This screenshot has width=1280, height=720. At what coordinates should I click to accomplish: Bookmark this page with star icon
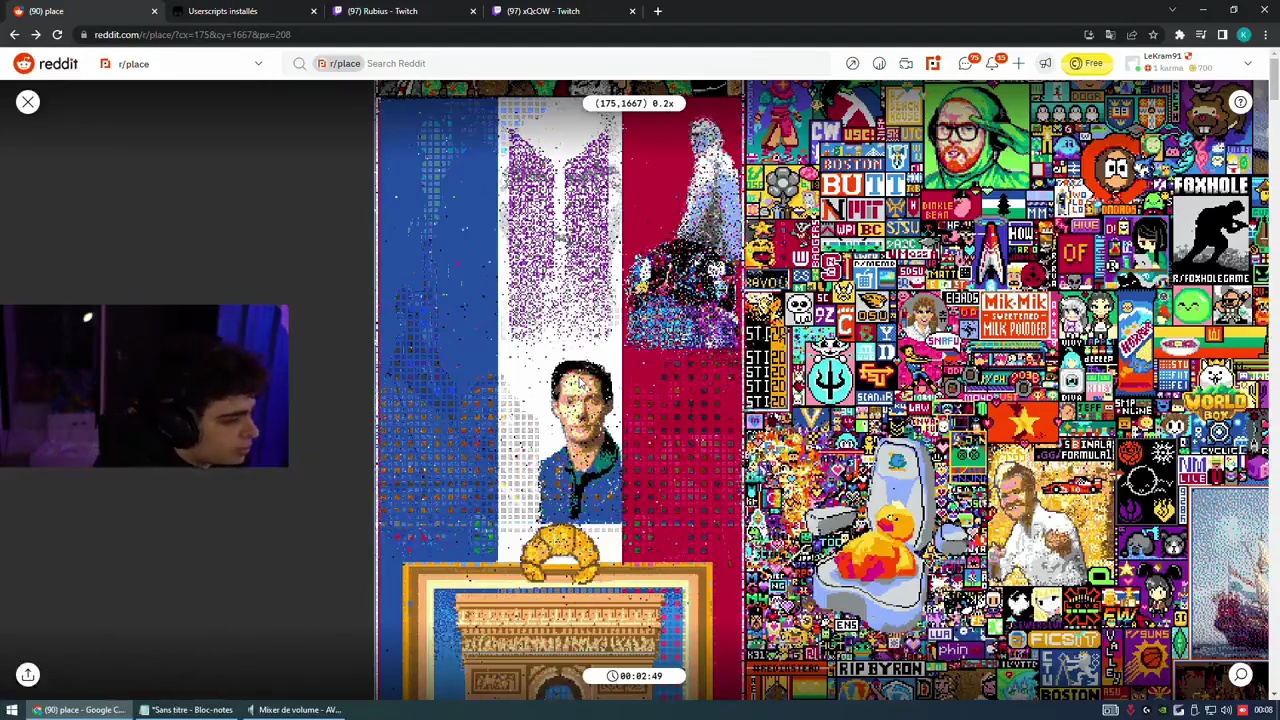[x=1153, y=35]
